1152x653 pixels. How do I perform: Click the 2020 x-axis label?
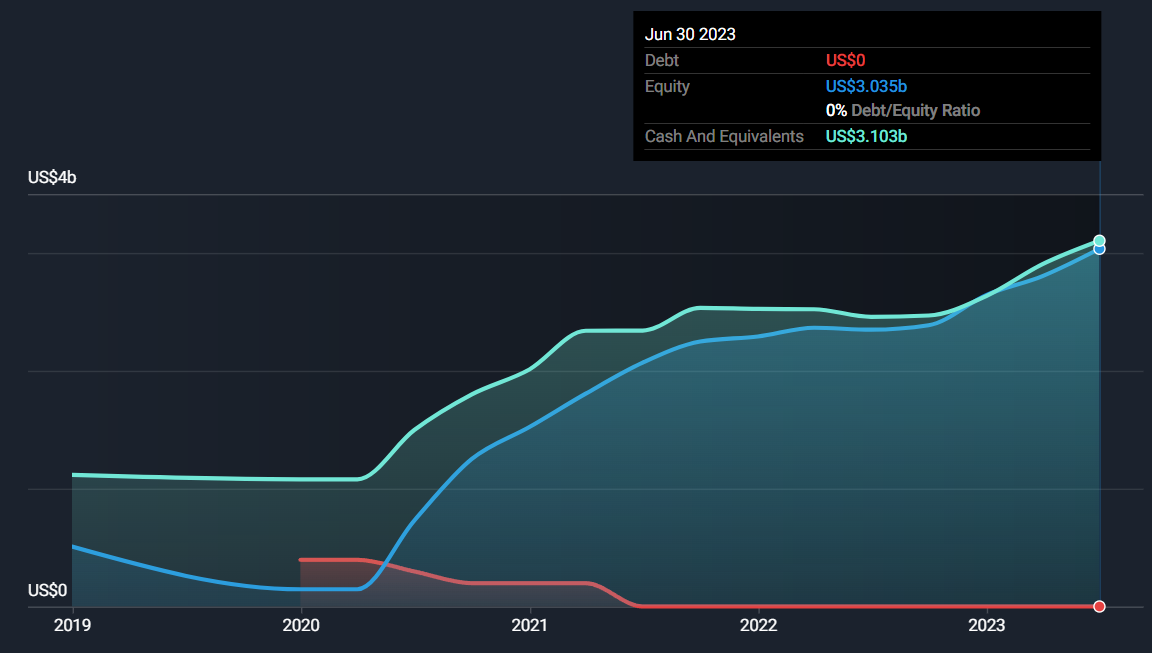(300, 625)
